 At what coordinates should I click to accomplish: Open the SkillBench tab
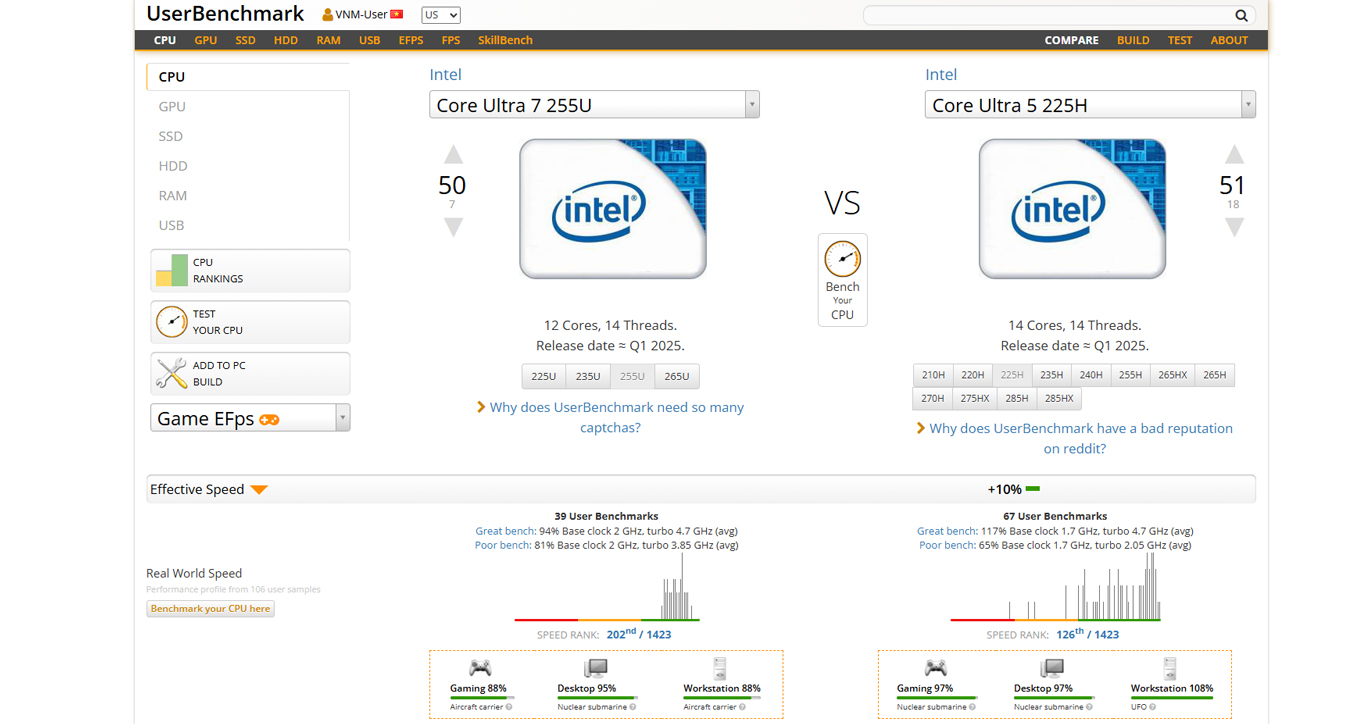tap(505, 40)
